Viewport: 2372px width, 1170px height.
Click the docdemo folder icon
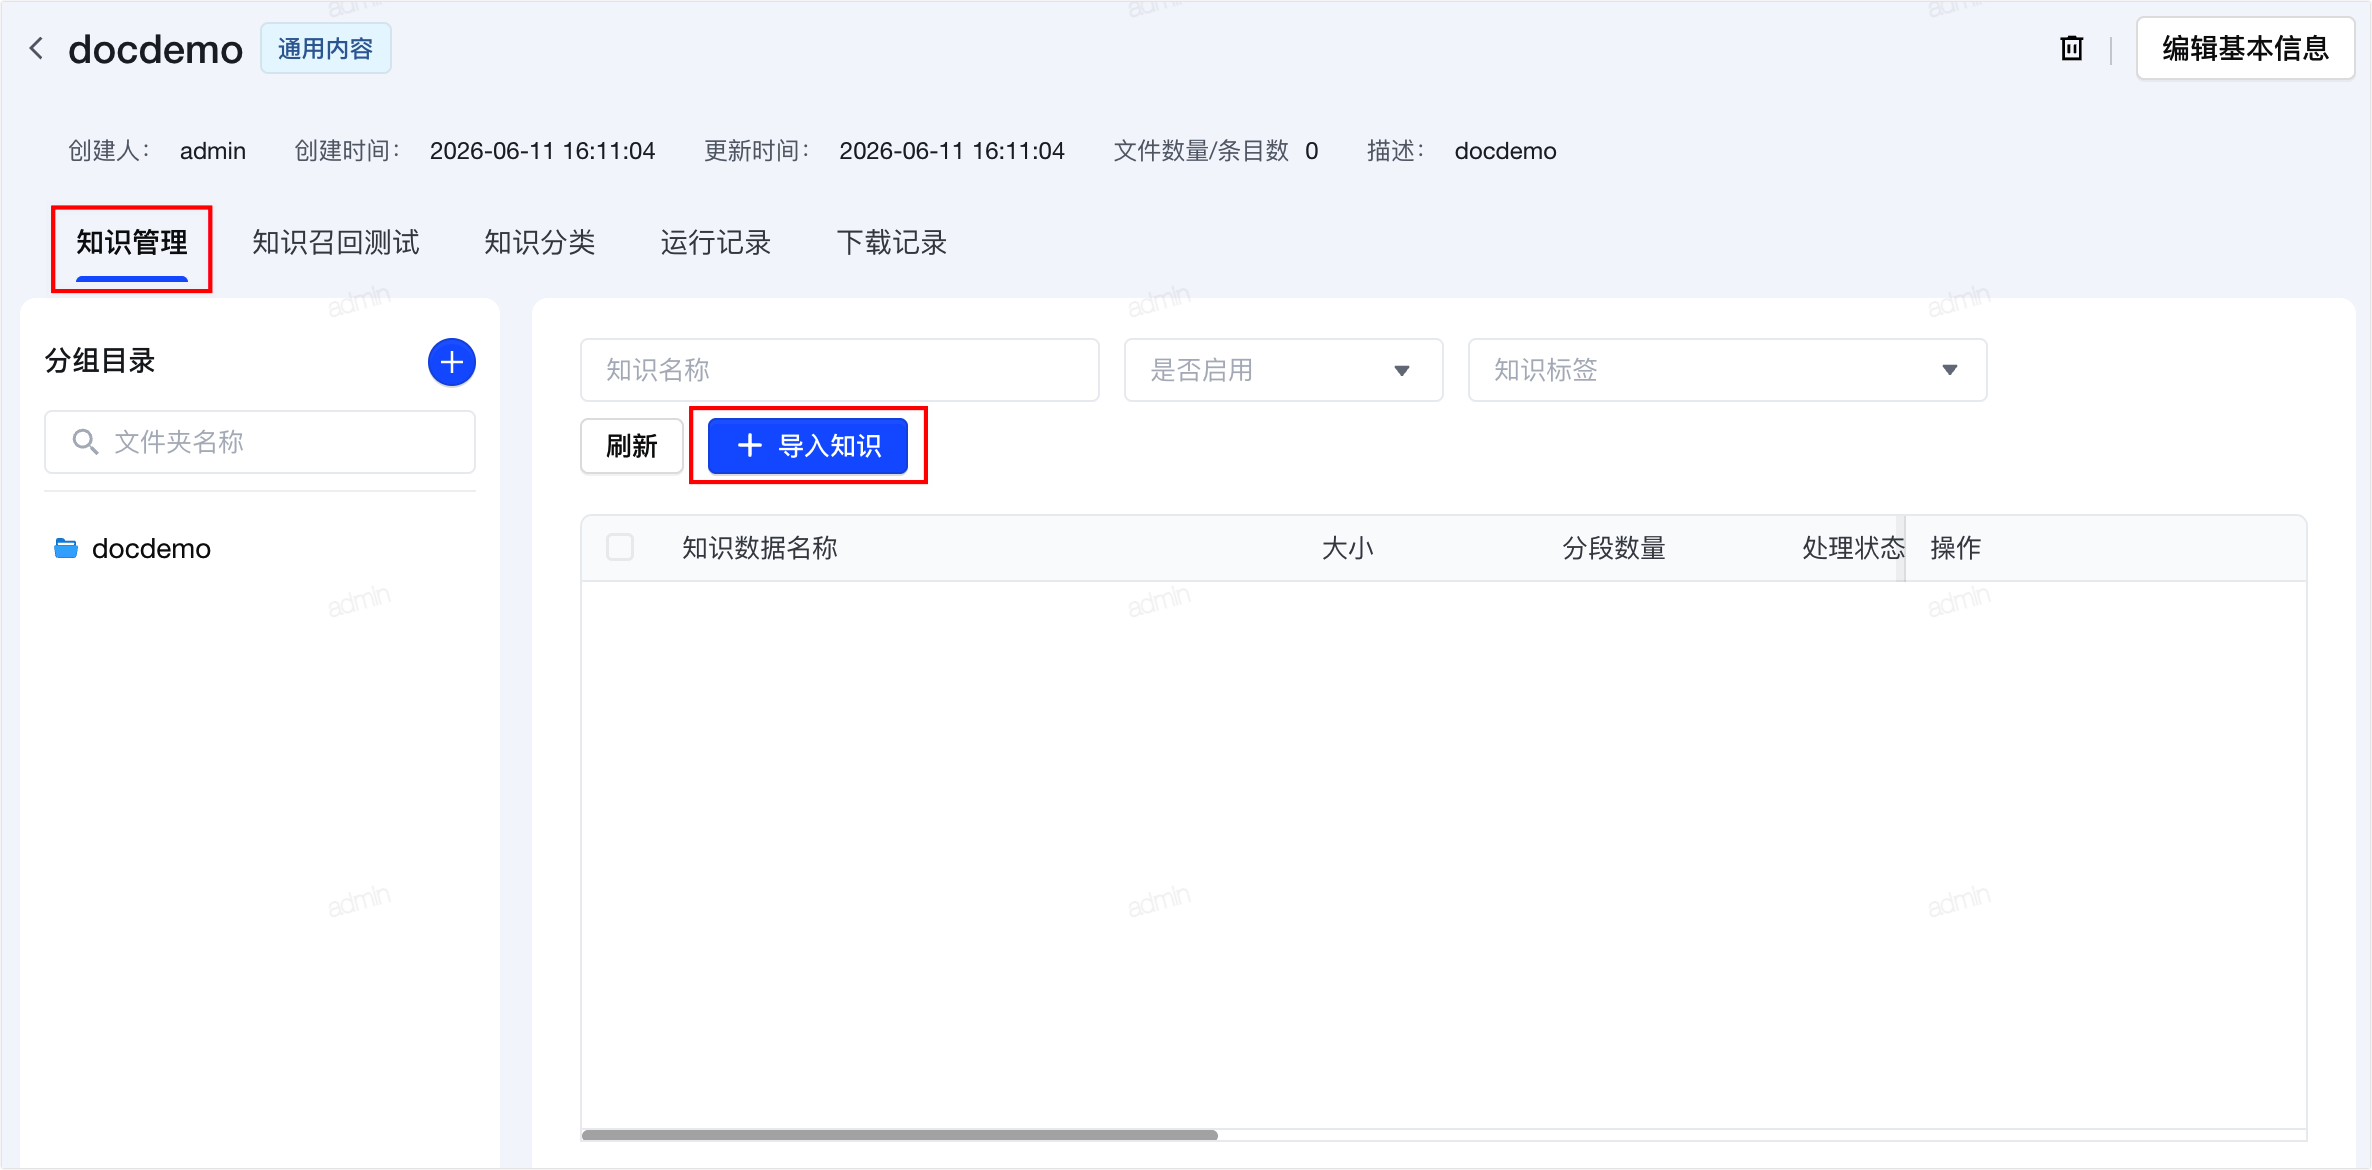[66, 548]
